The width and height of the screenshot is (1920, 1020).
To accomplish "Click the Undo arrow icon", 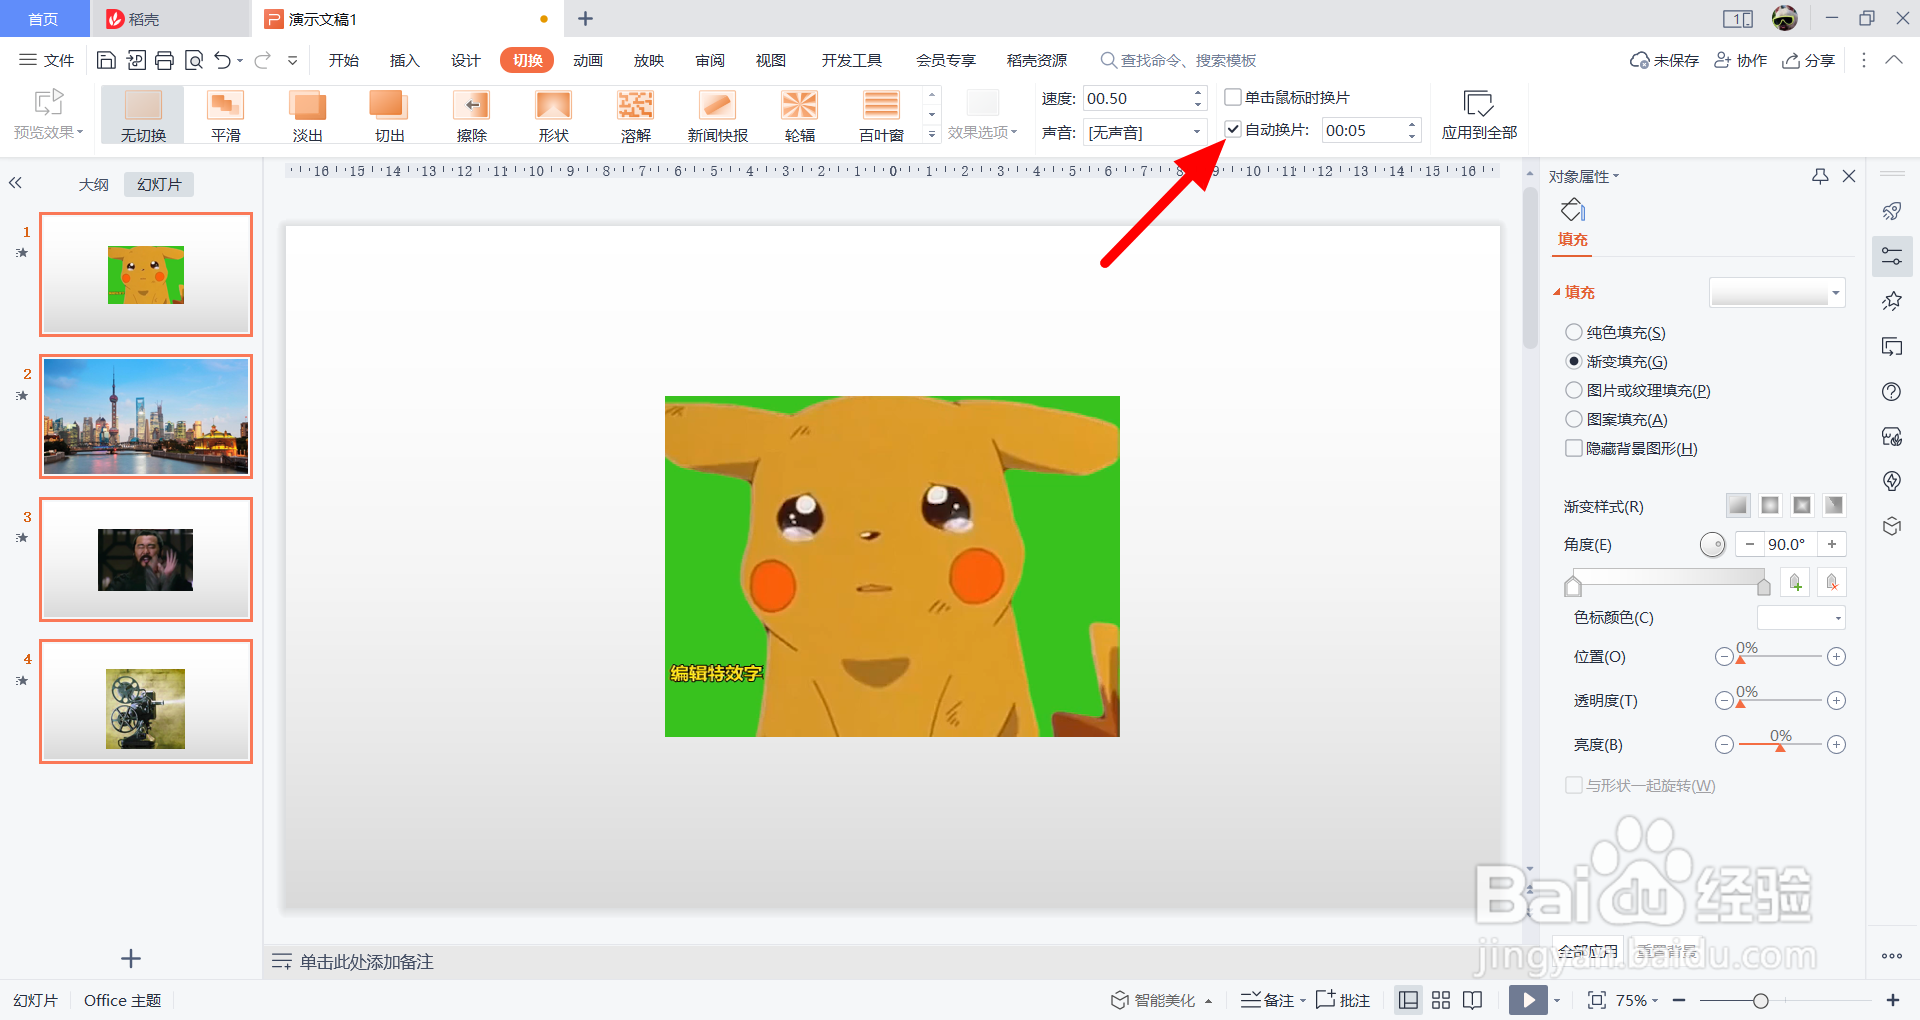I will tap(223, 60).
